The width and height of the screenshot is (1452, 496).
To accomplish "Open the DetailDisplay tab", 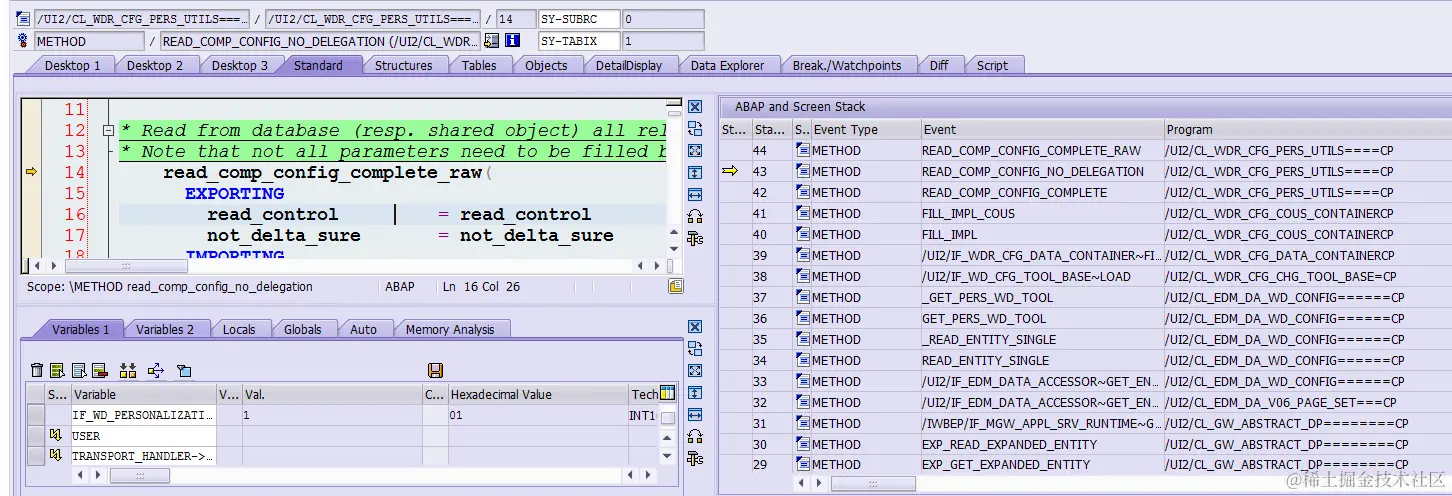I will pyautogui.click(x=629, y=65).
